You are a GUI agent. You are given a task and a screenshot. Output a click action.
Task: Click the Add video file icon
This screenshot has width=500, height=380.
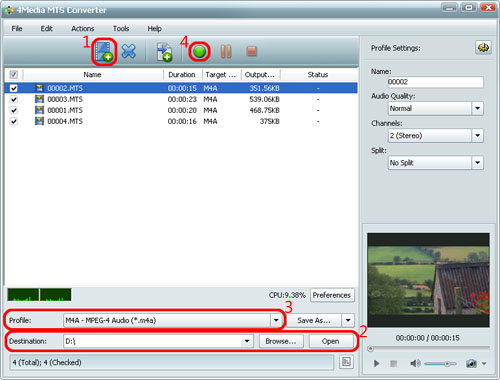click(x=104, y=52)
